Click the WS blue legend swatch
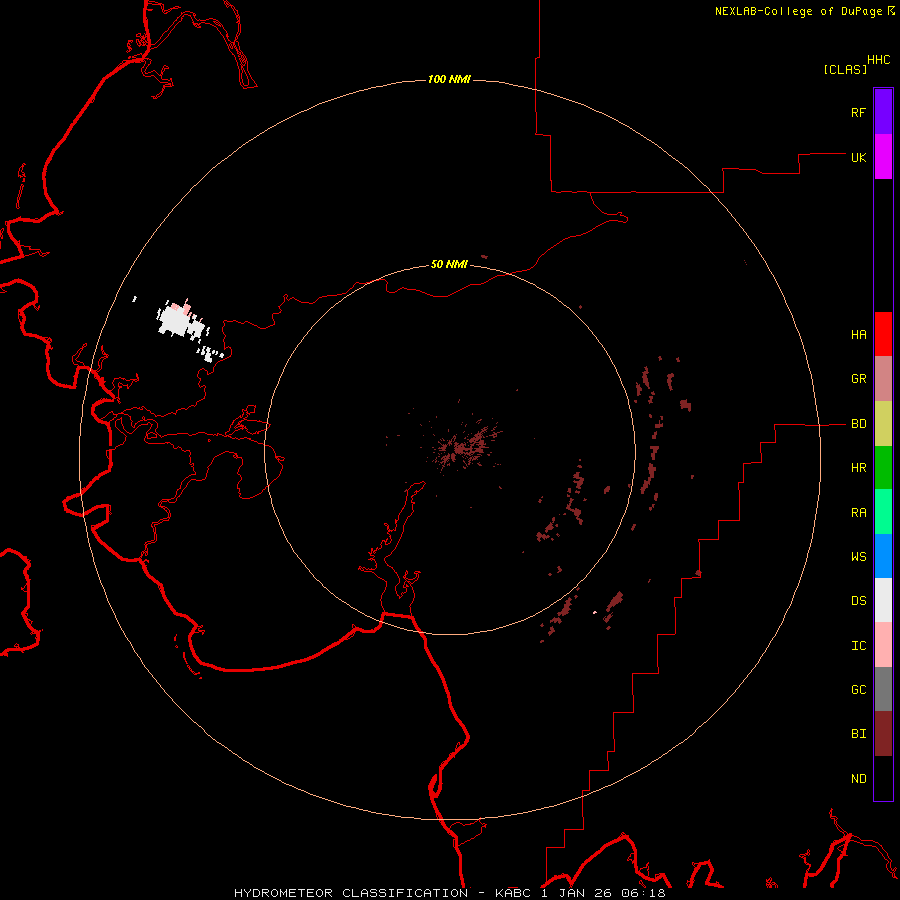This screenshot has height=900, width=900. click(x=883, y=556)
